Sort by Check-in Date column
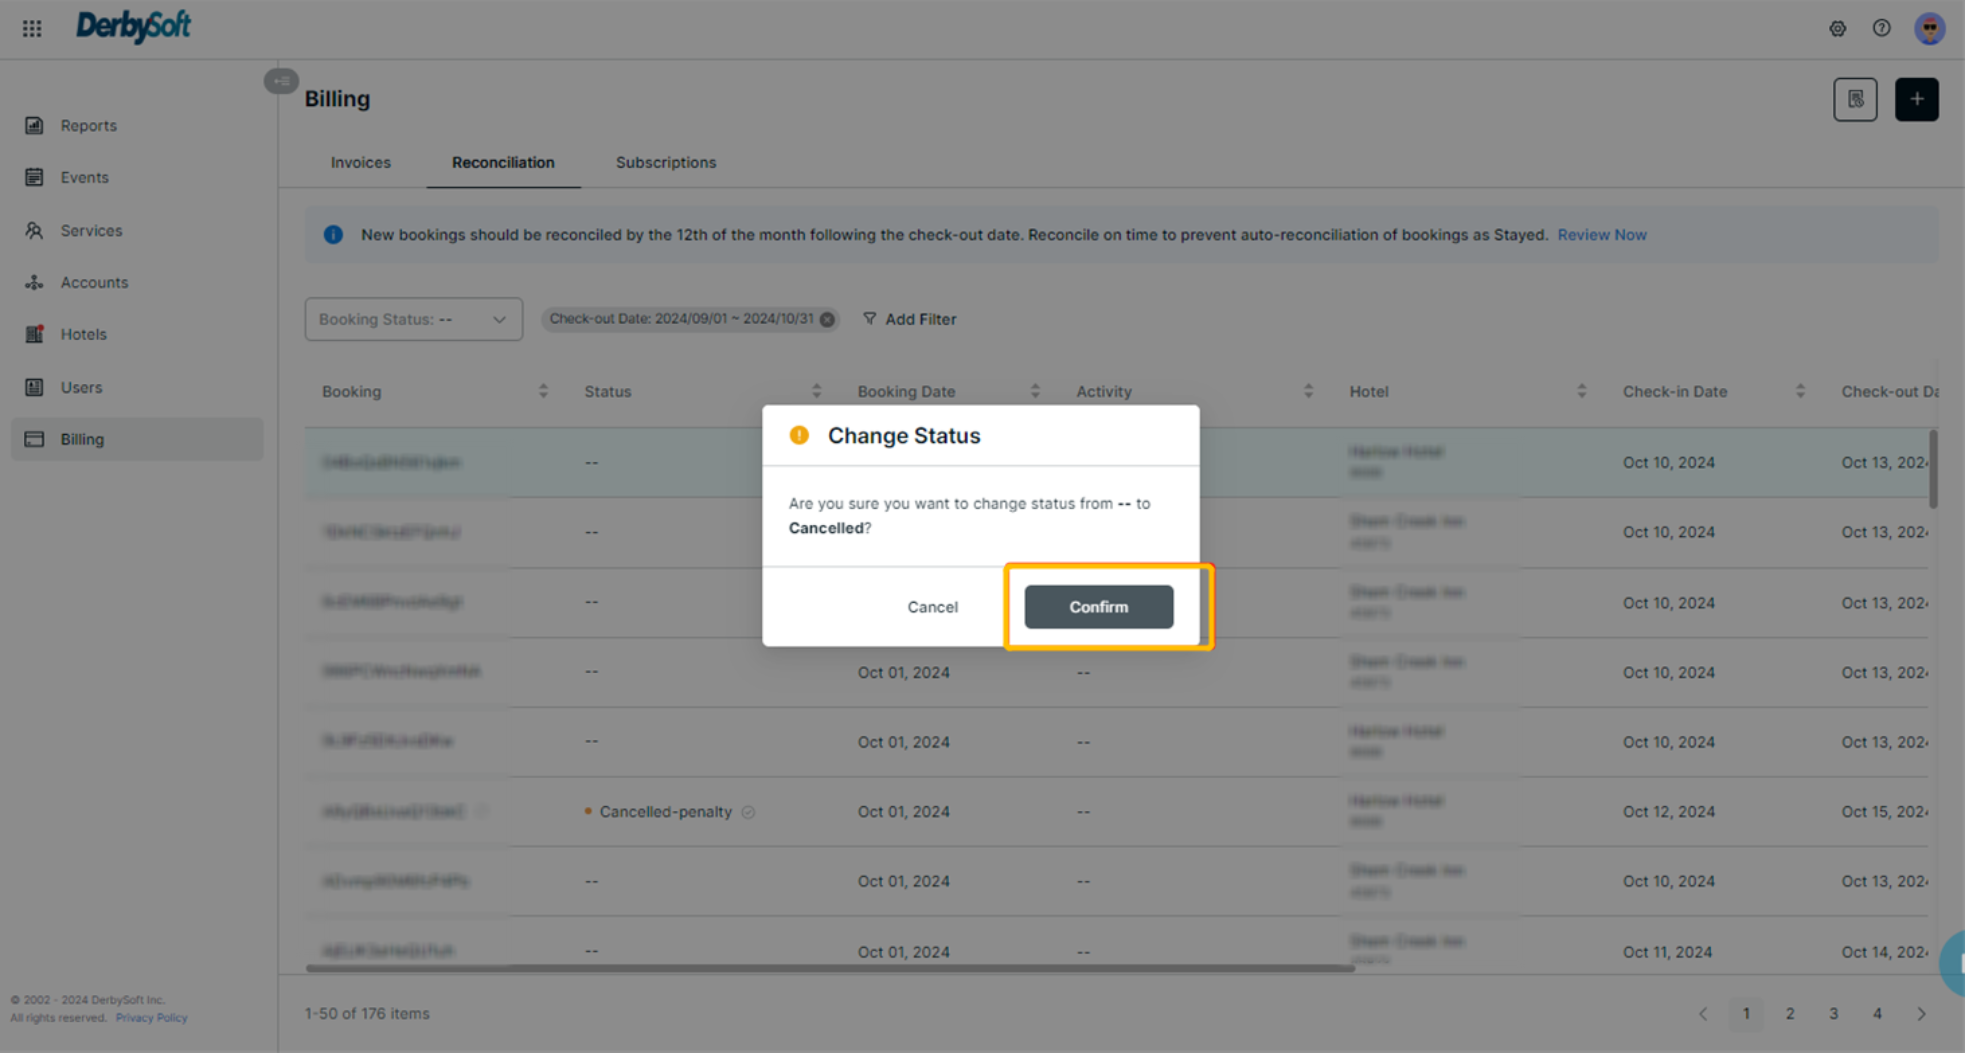 pyautogui.click(x=1800, y=391)
